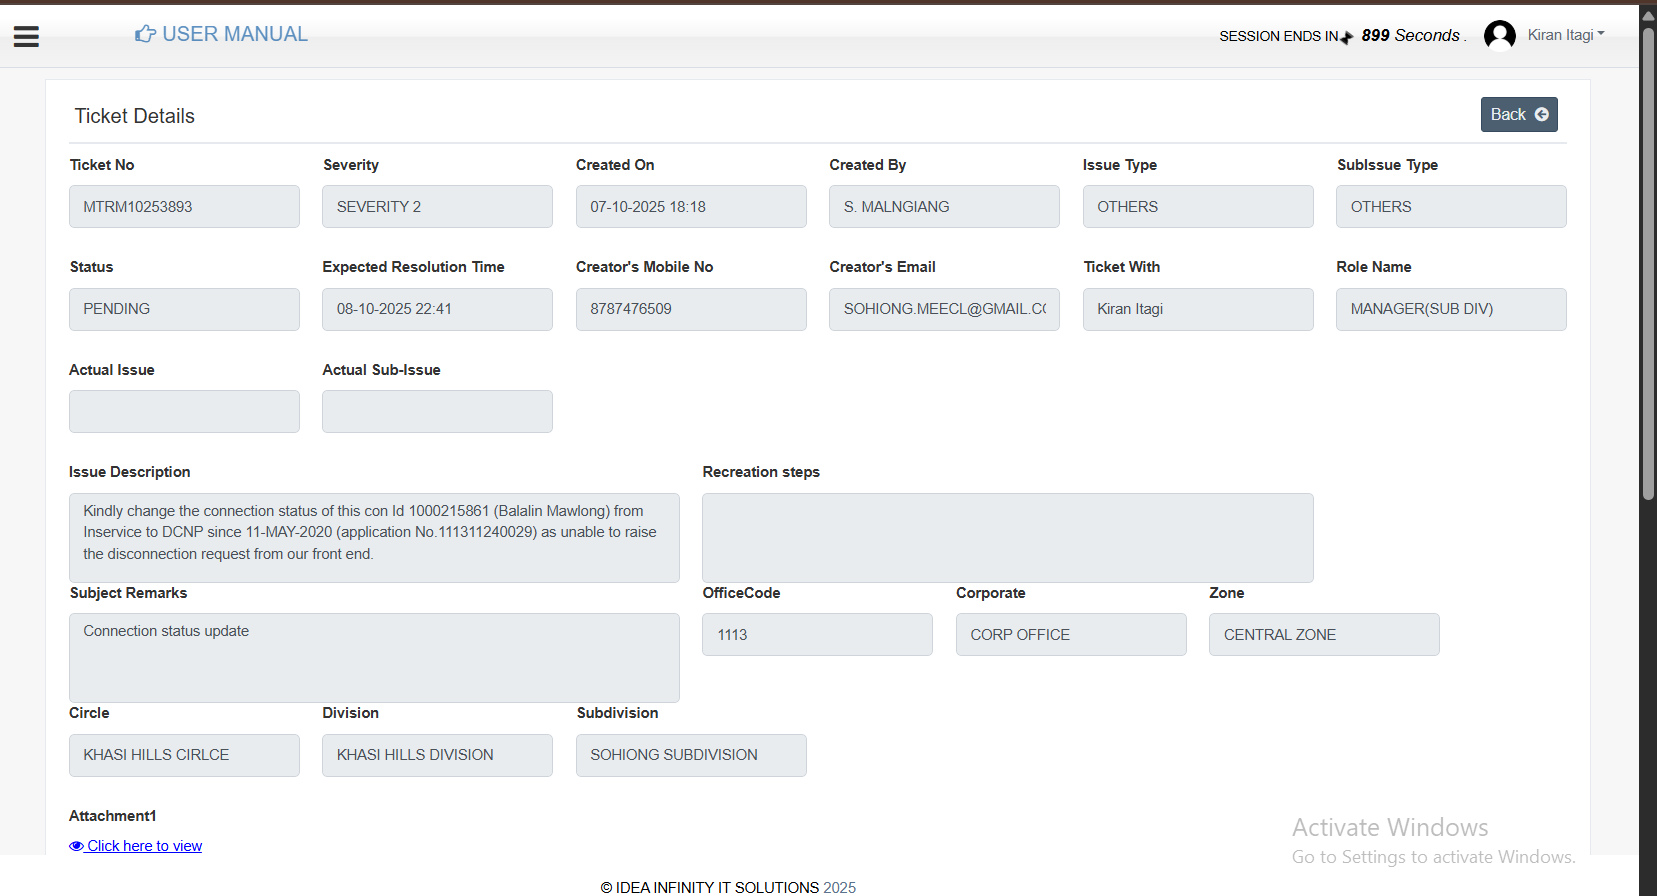Image resolution: width=1657 pixels, height=896 pixels.
Task: Focus the Issue Description text area
Action: [x=374, y=537]
